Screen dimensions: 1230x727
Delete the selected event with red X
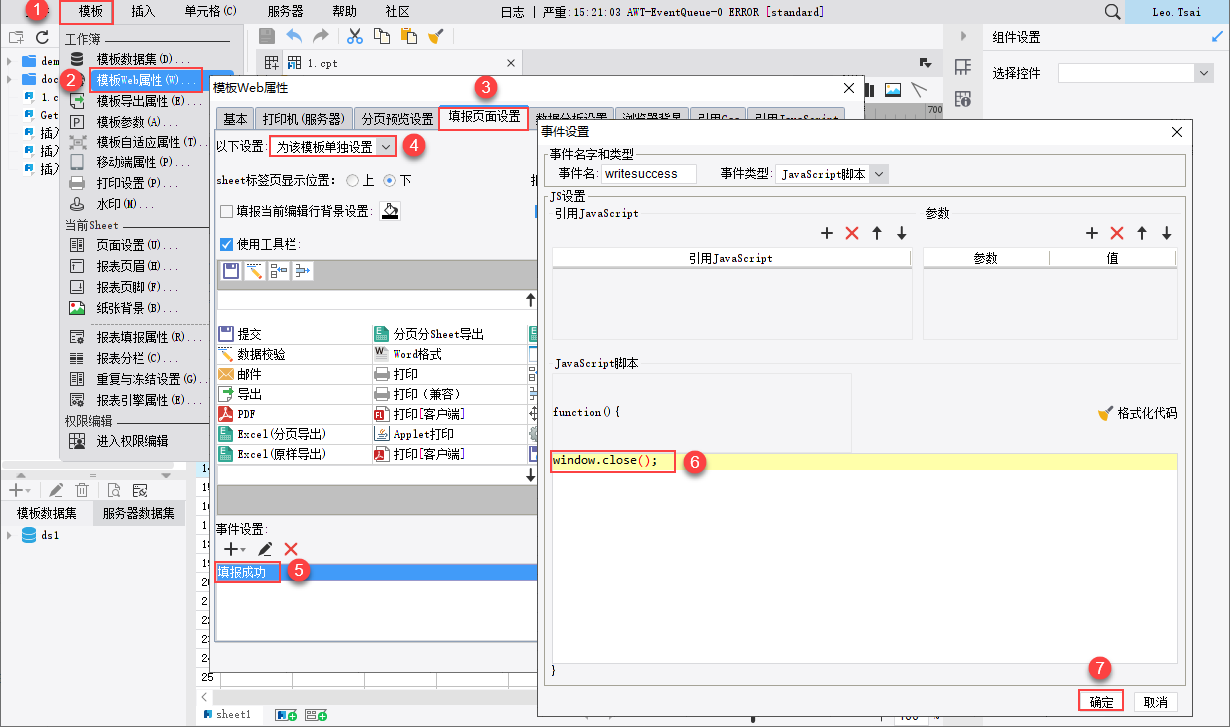pos(291,549)
